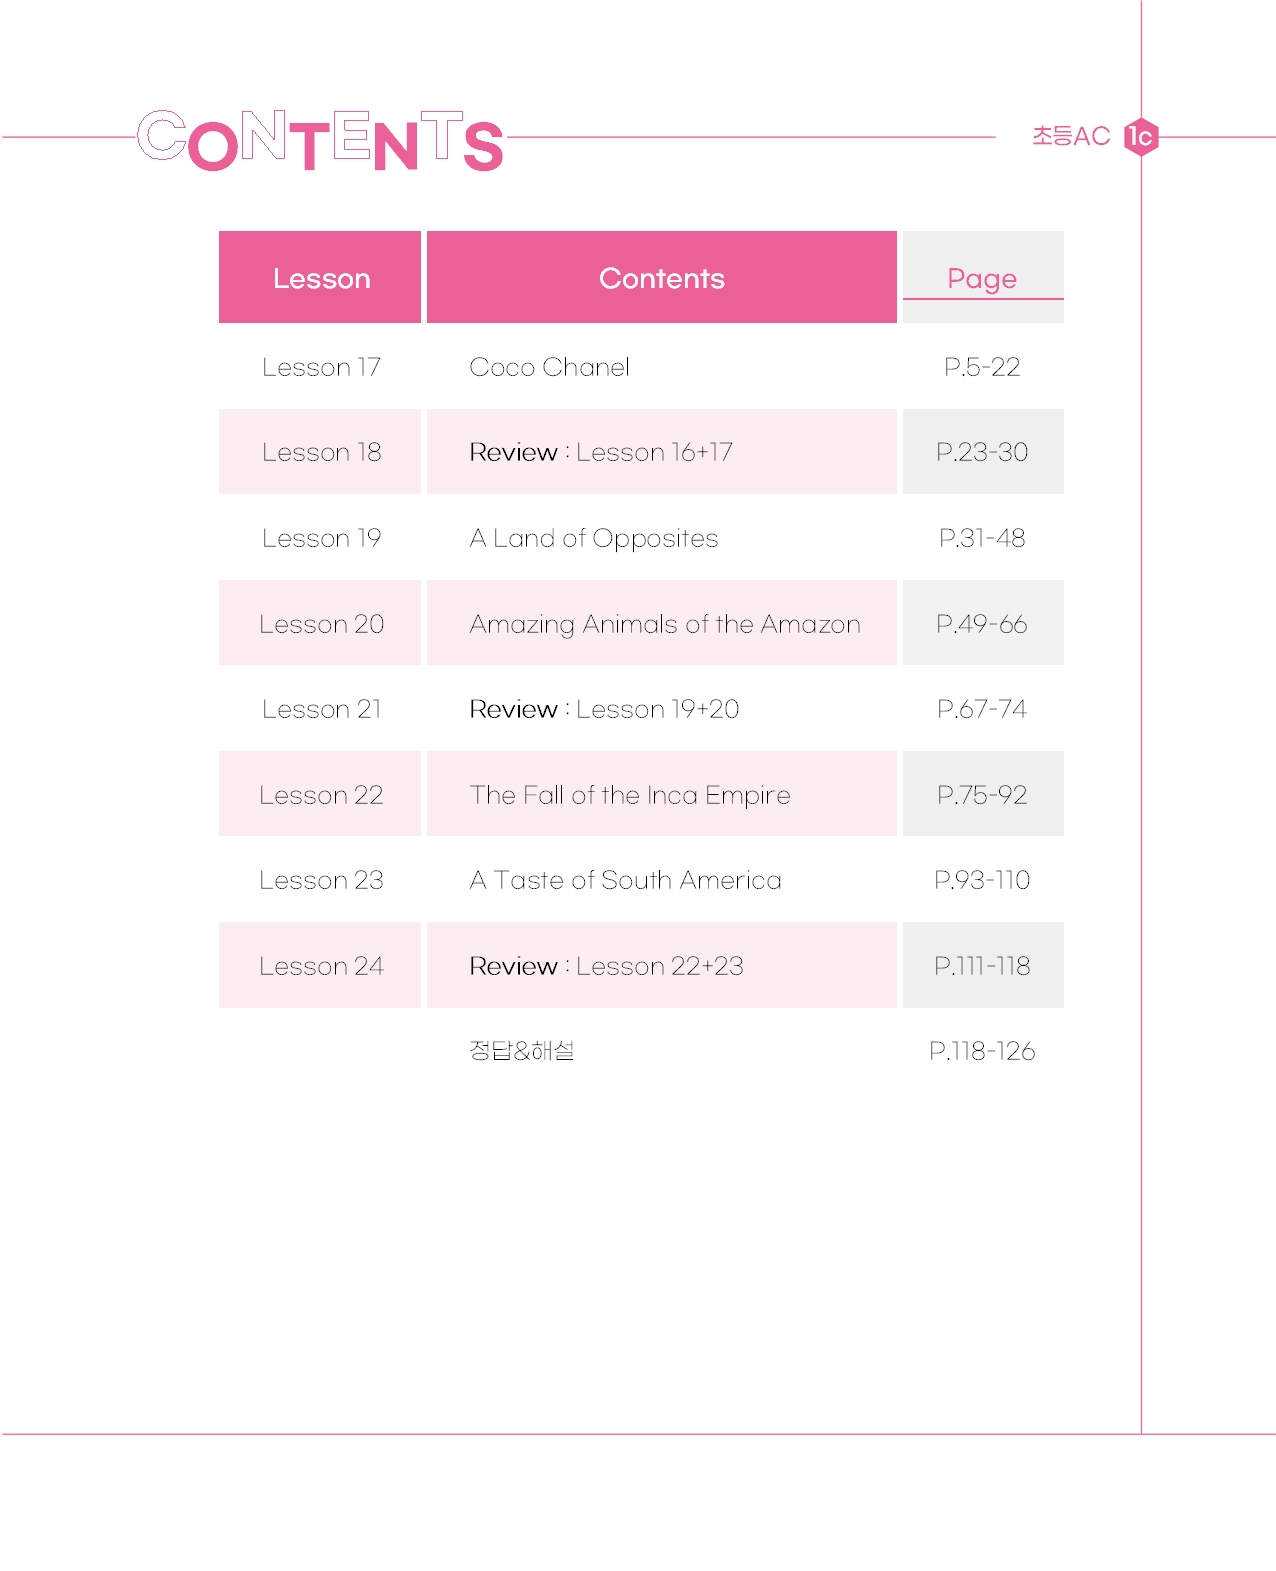
Task: Open A Land of Opposites chapter
Action: click(x=594, y=539)
